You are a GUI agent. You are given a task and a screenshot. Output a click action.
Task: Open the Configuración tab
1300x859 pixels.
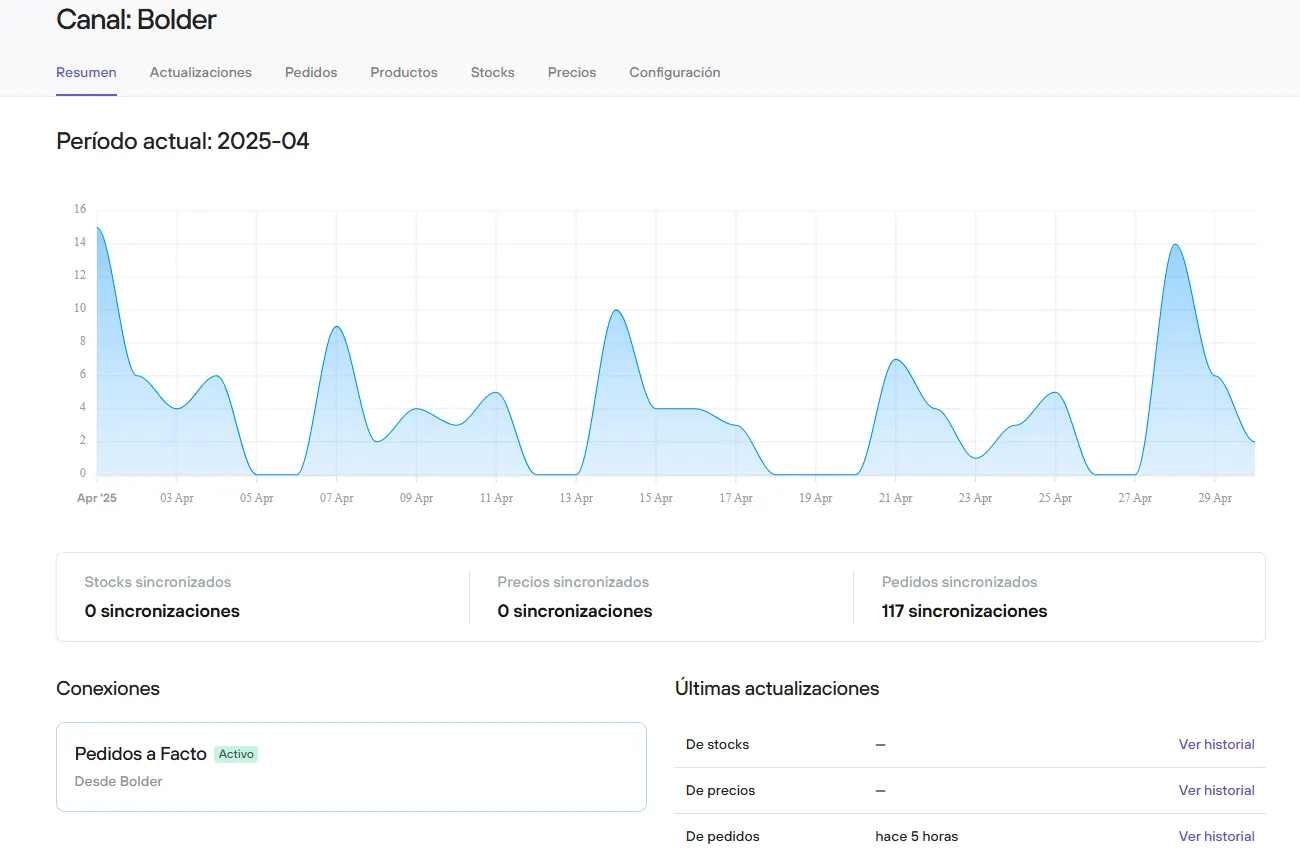(x=675, y=72)
